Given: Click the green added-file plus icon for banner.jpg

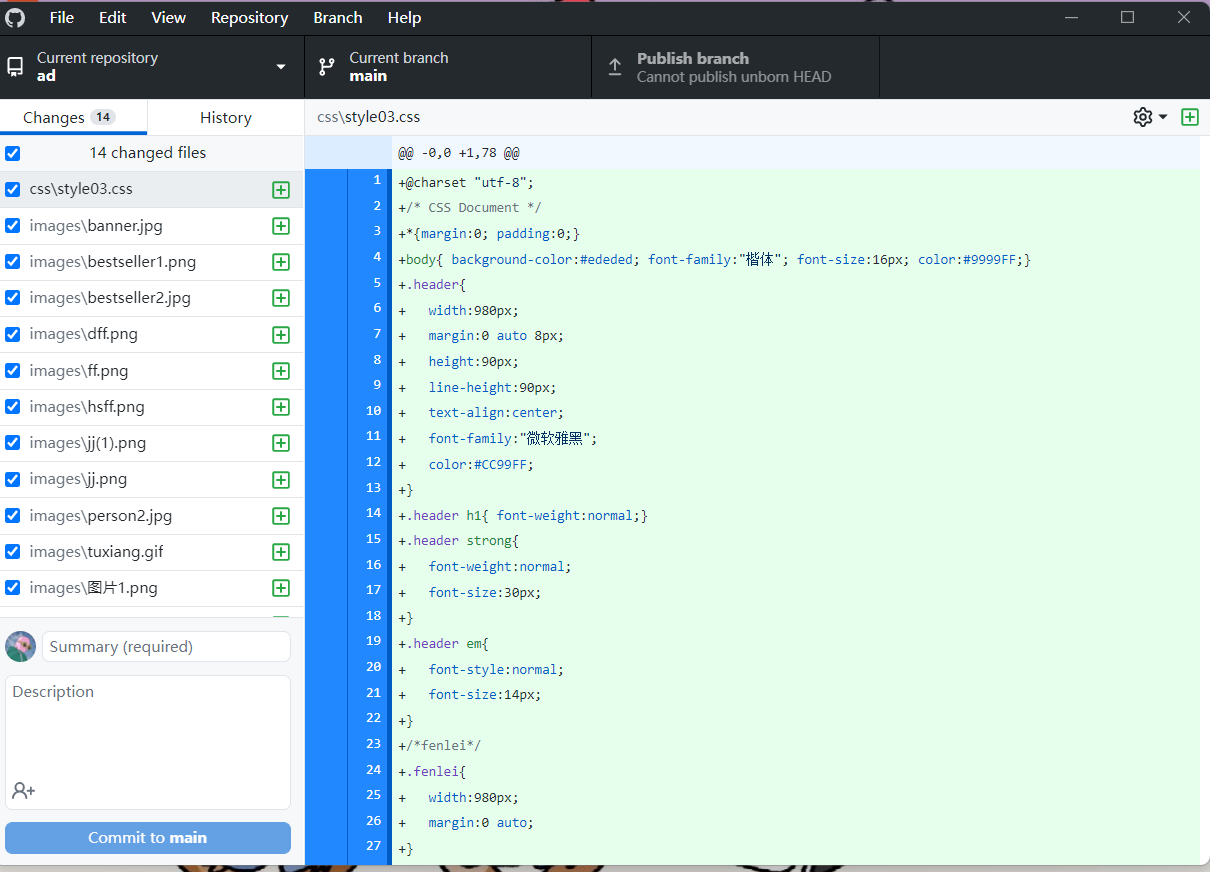Looking at the screenshot, I should click(281, 226).
